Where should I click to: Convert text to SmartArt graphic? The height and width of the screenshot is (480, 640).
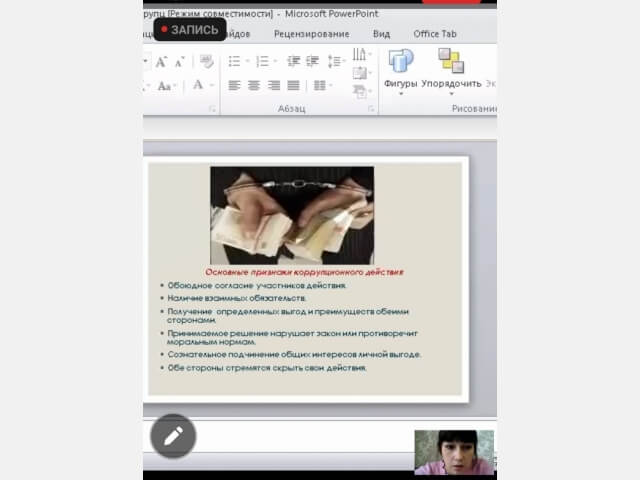[360, 91]
